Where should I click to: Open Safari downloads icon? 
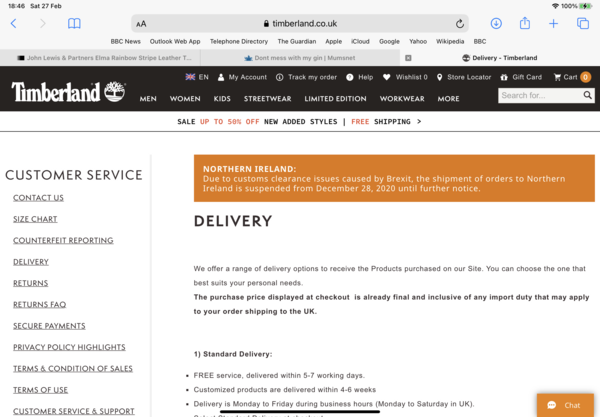[x=496, y=23]
